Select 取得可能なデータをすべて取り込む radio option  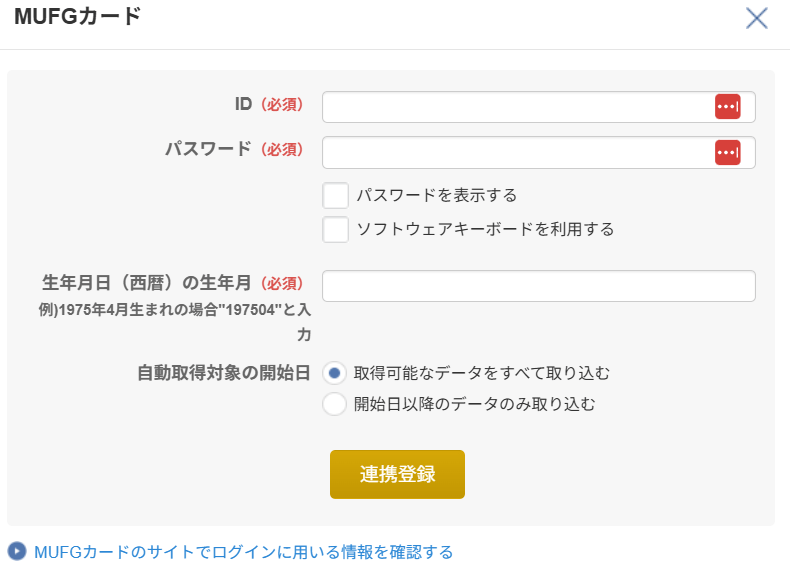tap(335, 373)
